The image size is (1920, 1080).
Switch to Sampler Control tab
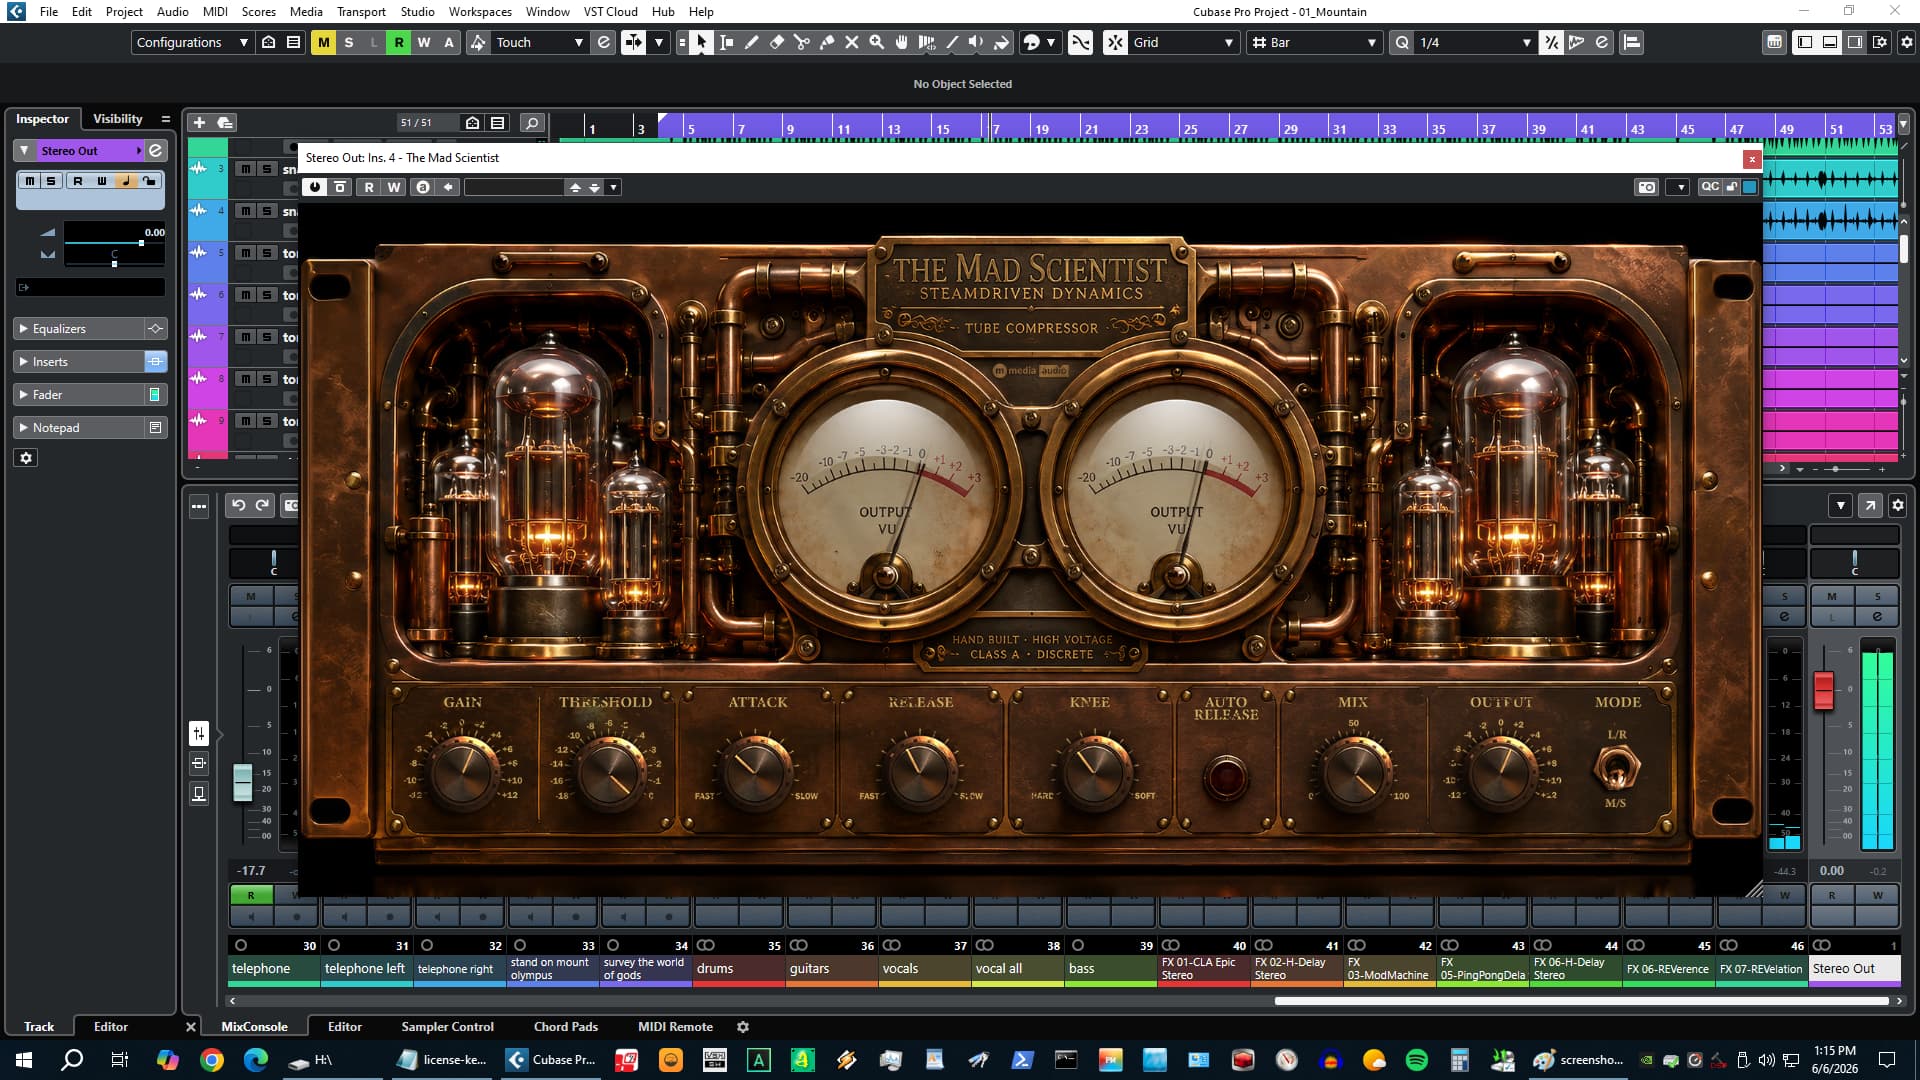coord(447,1026)
